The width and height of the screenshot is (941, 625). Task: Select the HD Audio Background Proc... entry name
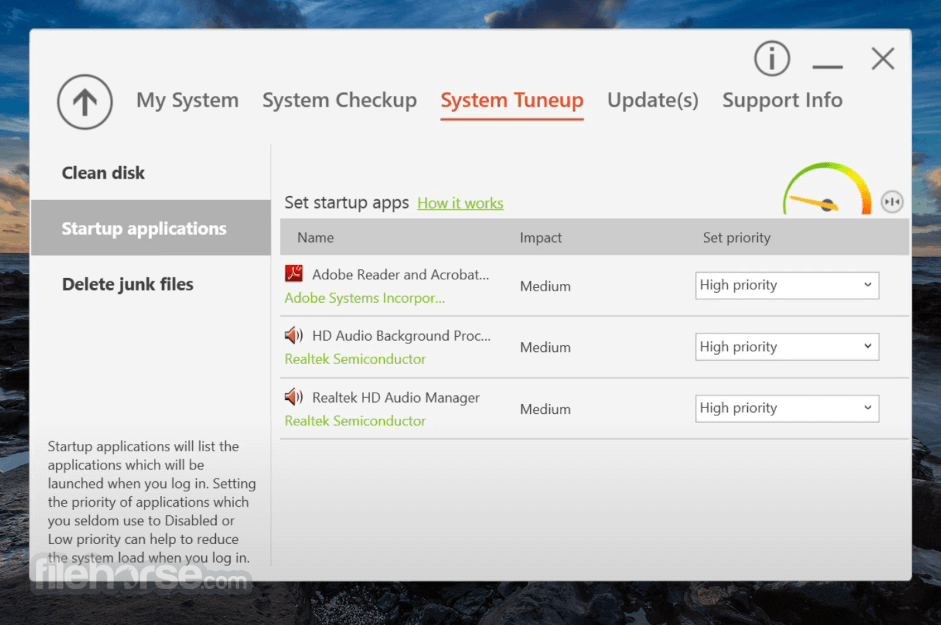point(401,336)
